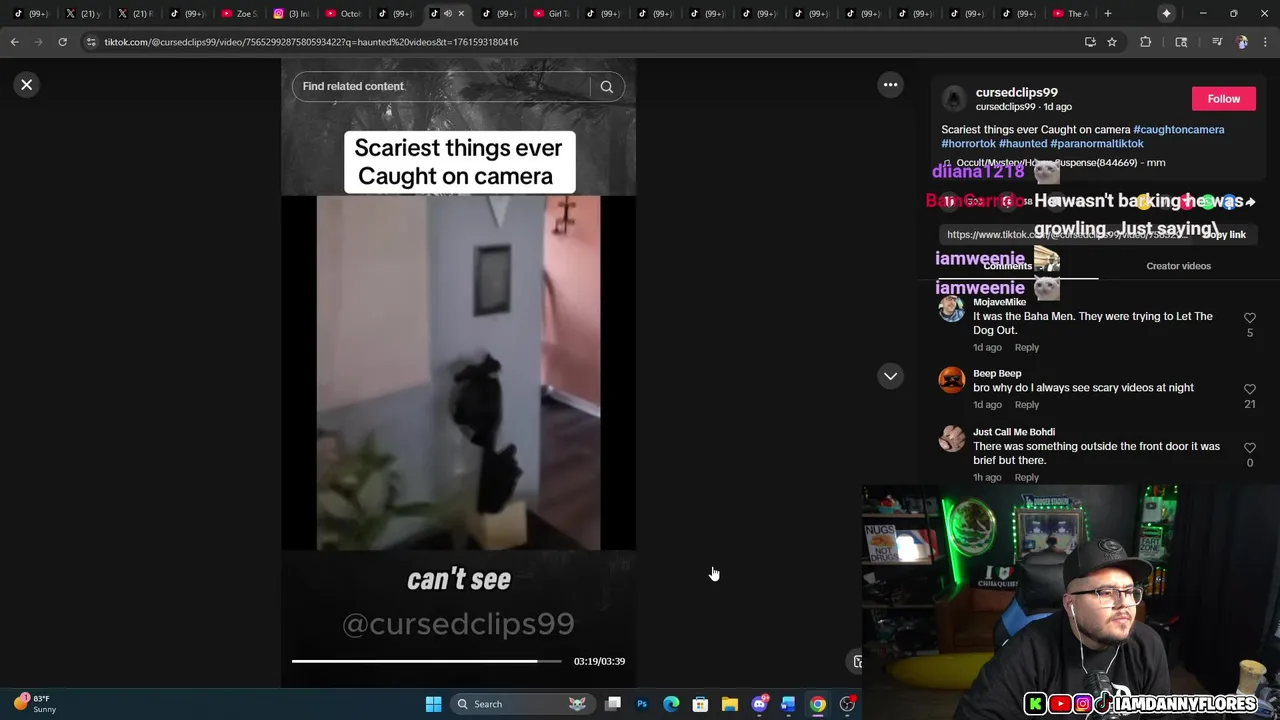1280x720 pixels.
Task: Mute the active TikTok tab's audio
Action: pos(447,13)
